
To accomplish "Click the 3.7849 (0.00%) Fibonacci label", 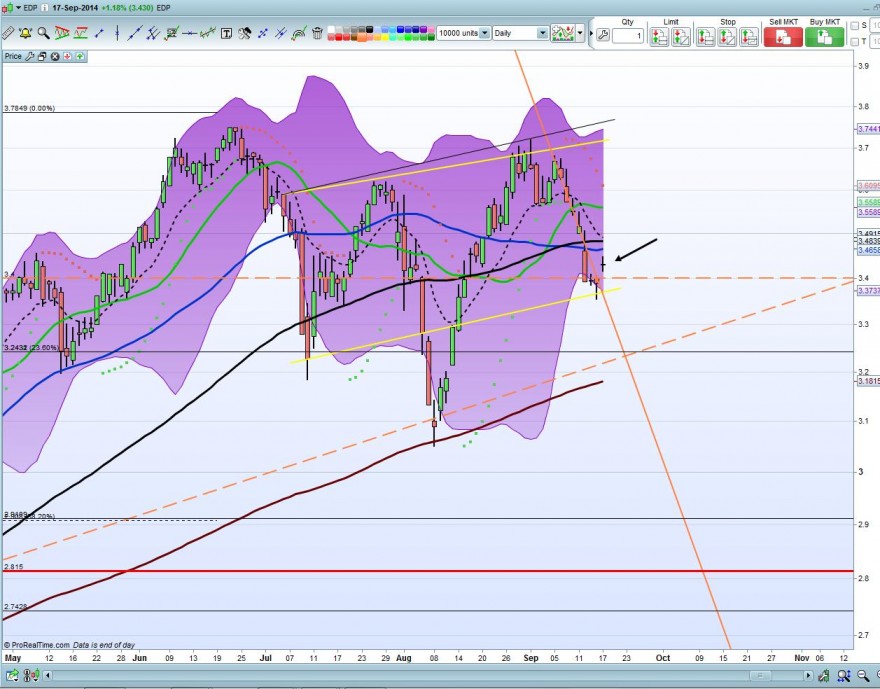I will [29, 108].
